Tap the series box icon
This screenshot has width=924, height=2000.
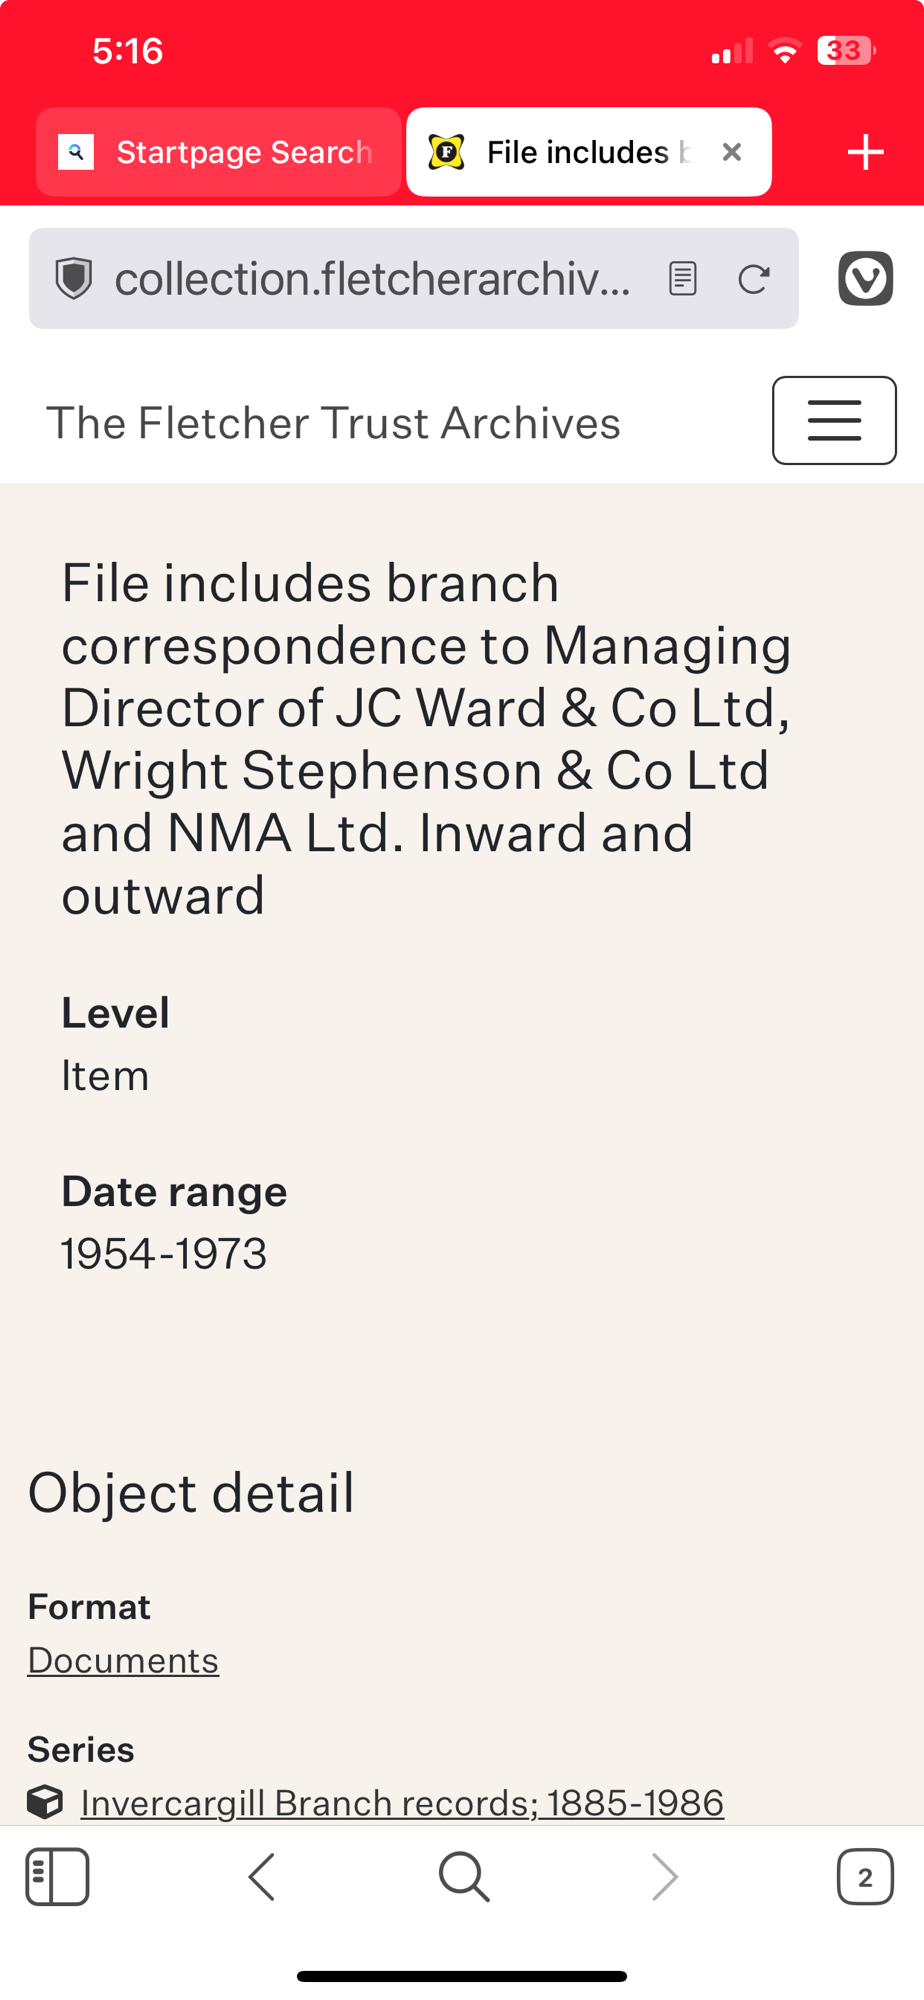click(45, 1803)
